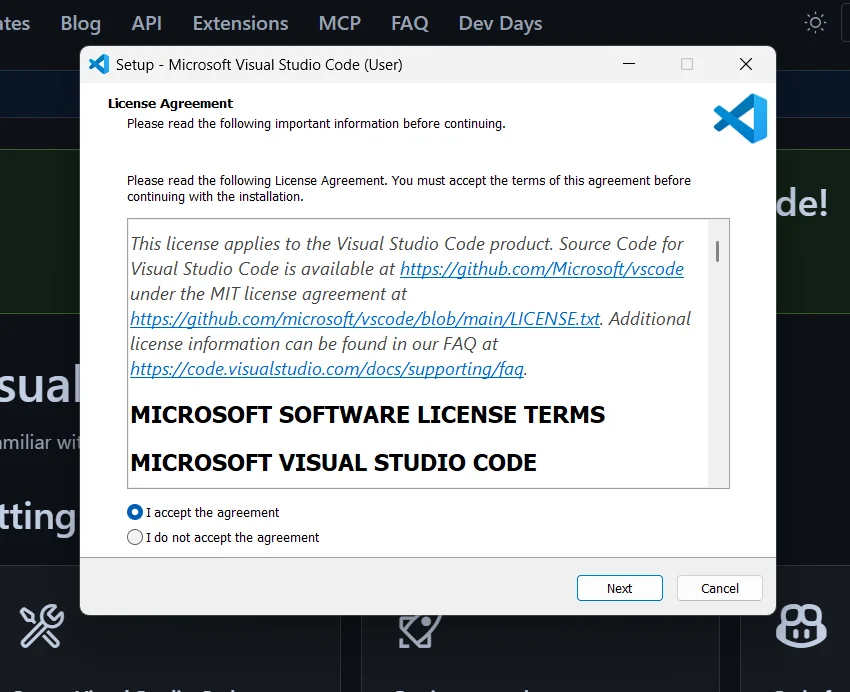Minimize the Setup window
The height and width of the screenshot is (692, 850).
(629, 64)
